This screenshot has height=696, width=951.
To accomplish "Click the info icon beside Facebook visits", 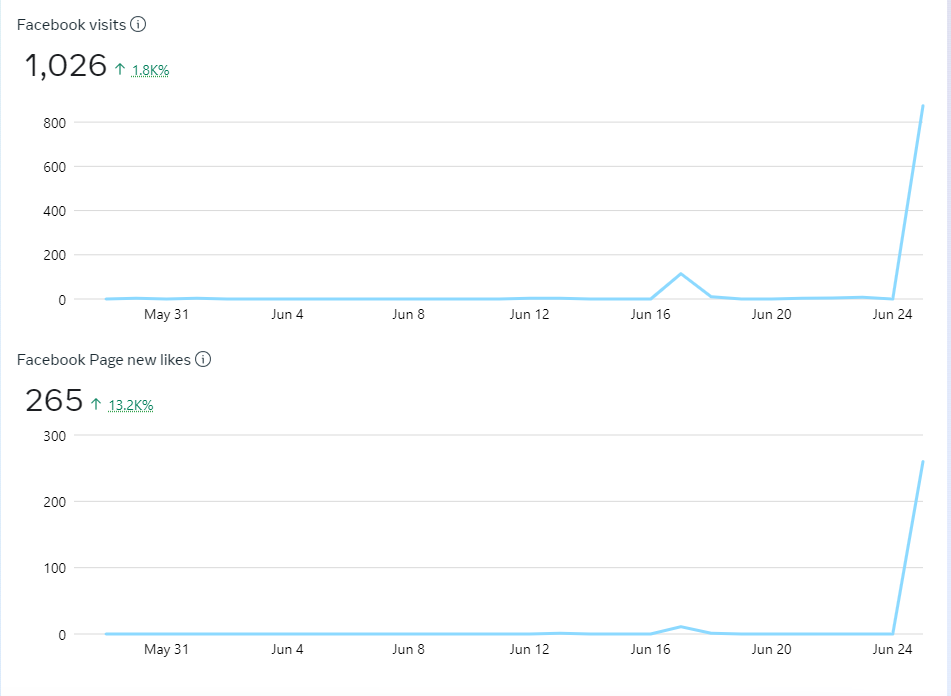I will [139, 25].
